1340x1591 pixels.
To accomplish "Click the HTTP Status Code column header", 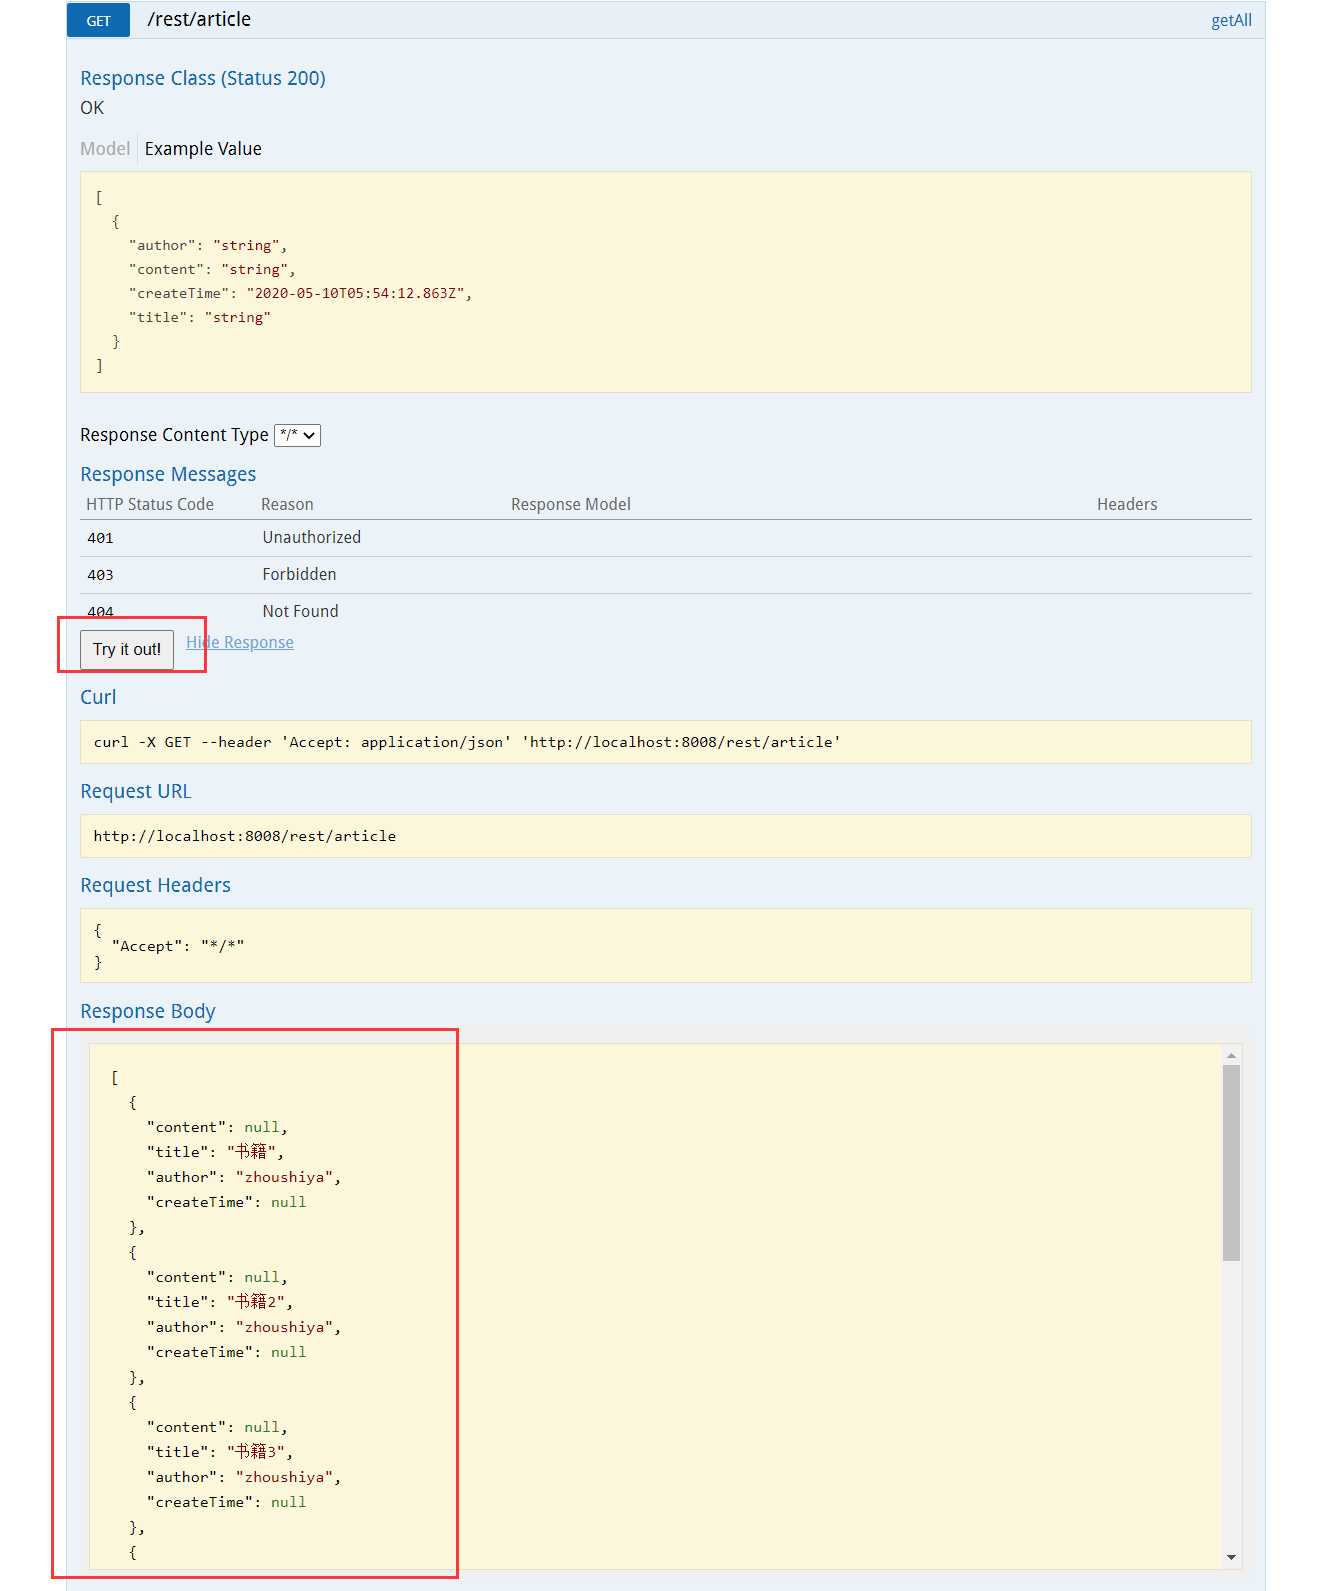I will (150, 504).
